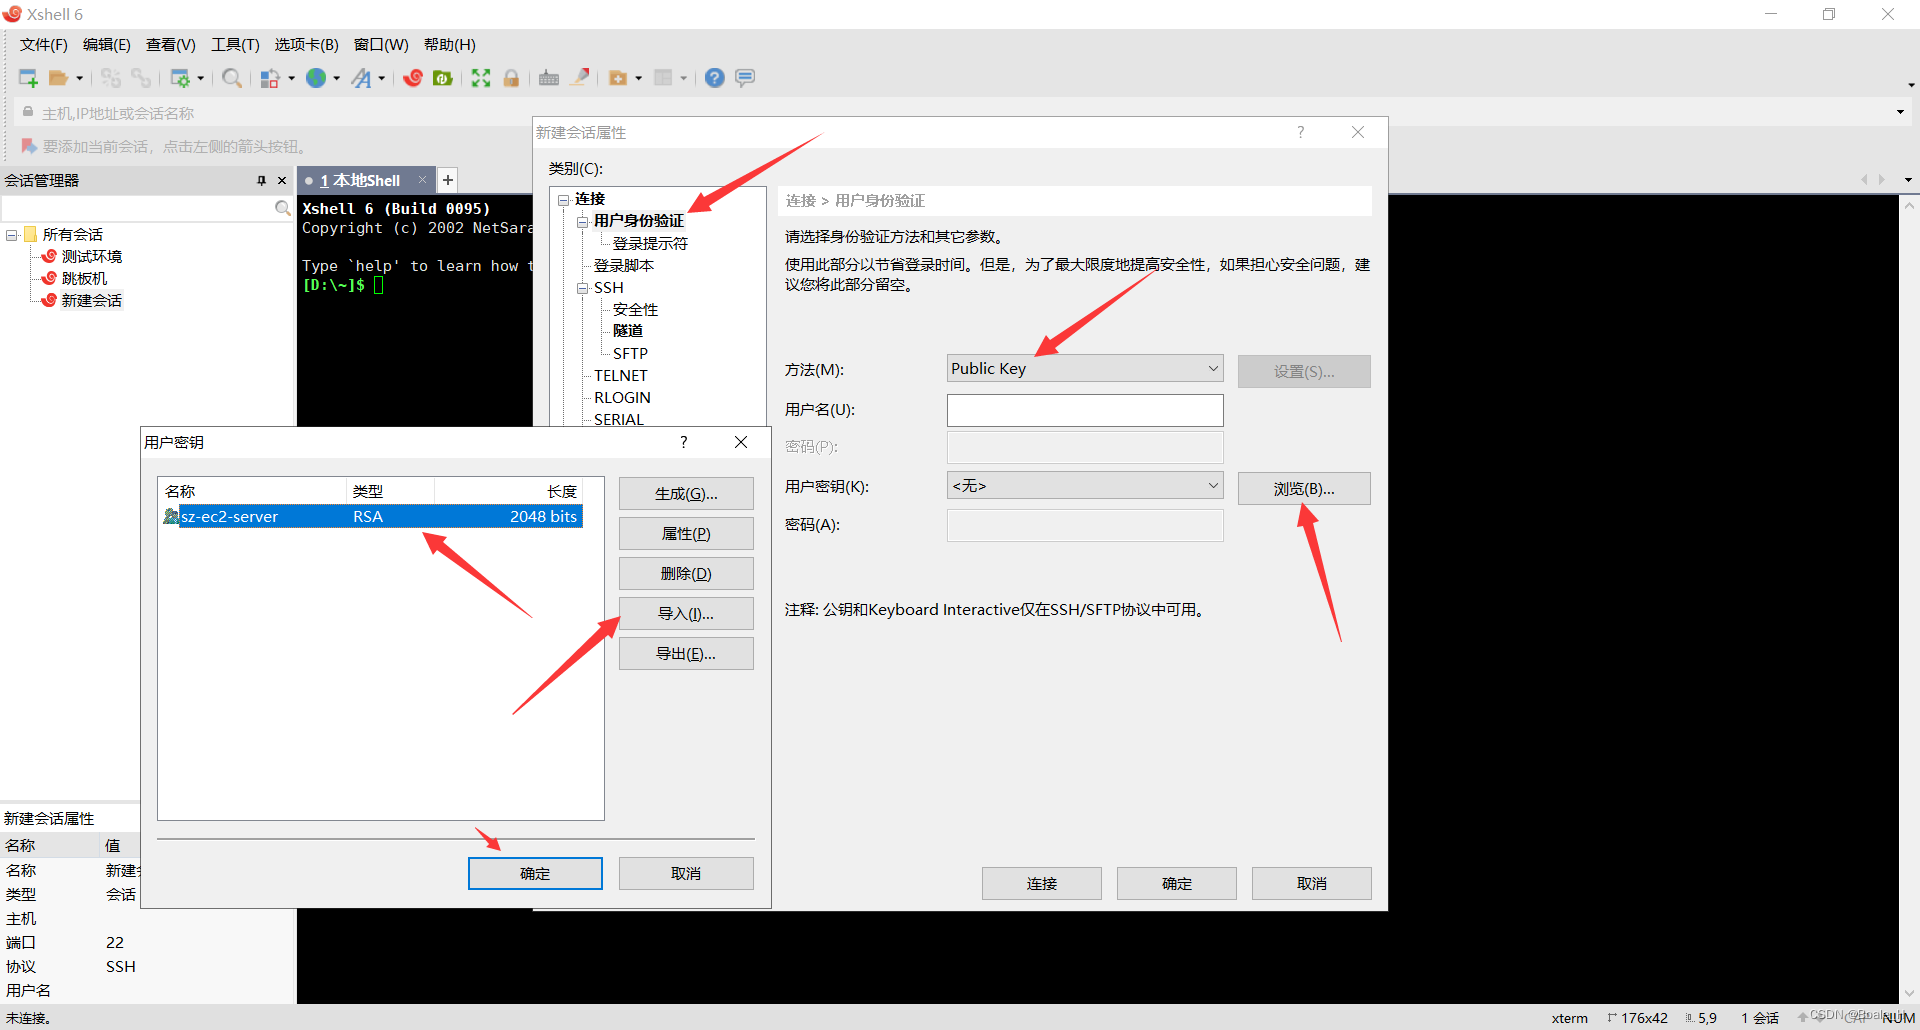Select the sz-ec2-server key row
The width and height of the screenshot is (1920, 1030).
click(371, 517)
